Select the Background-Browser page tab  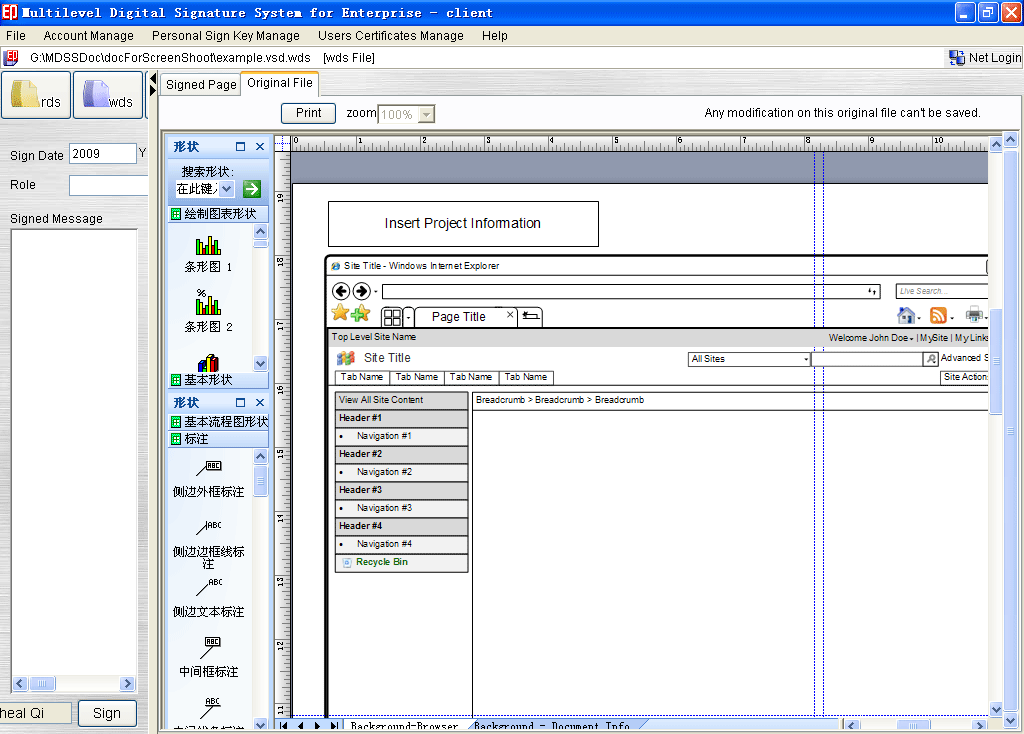(404, 726)
